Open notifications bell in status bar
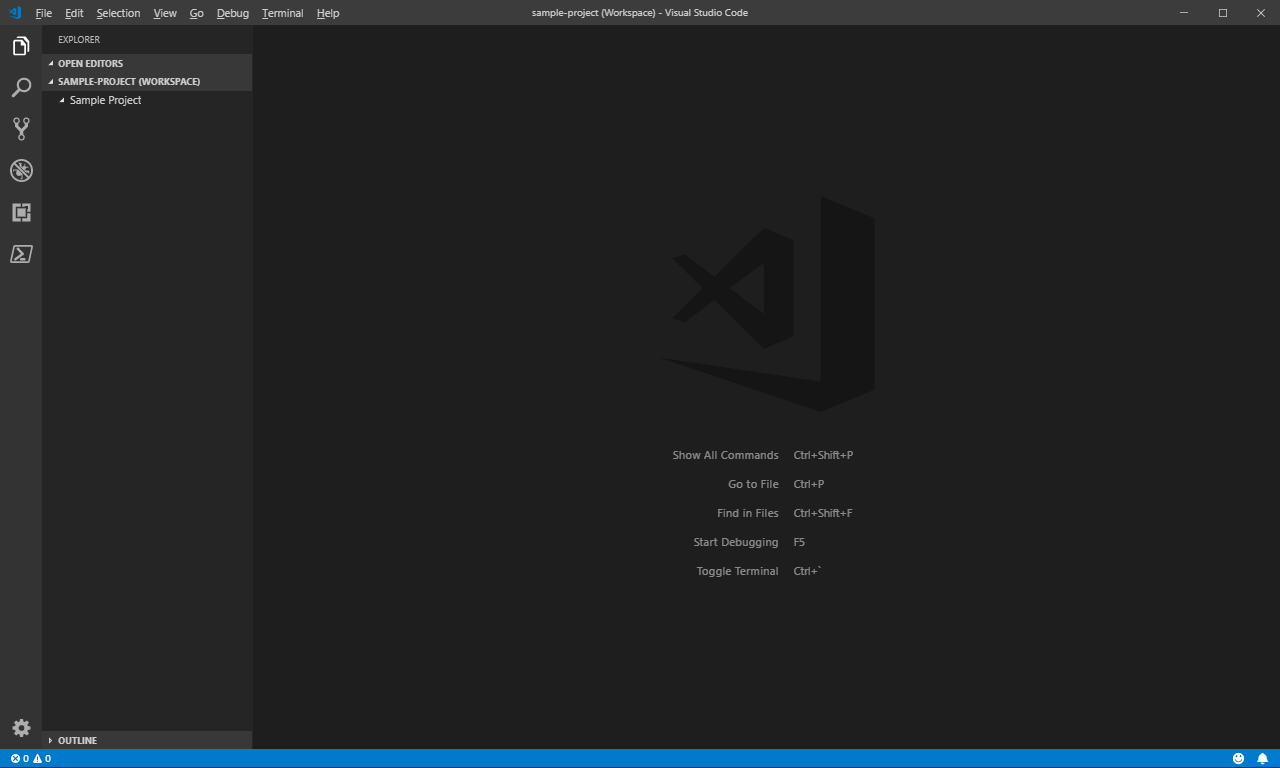 pos(1262,759)
